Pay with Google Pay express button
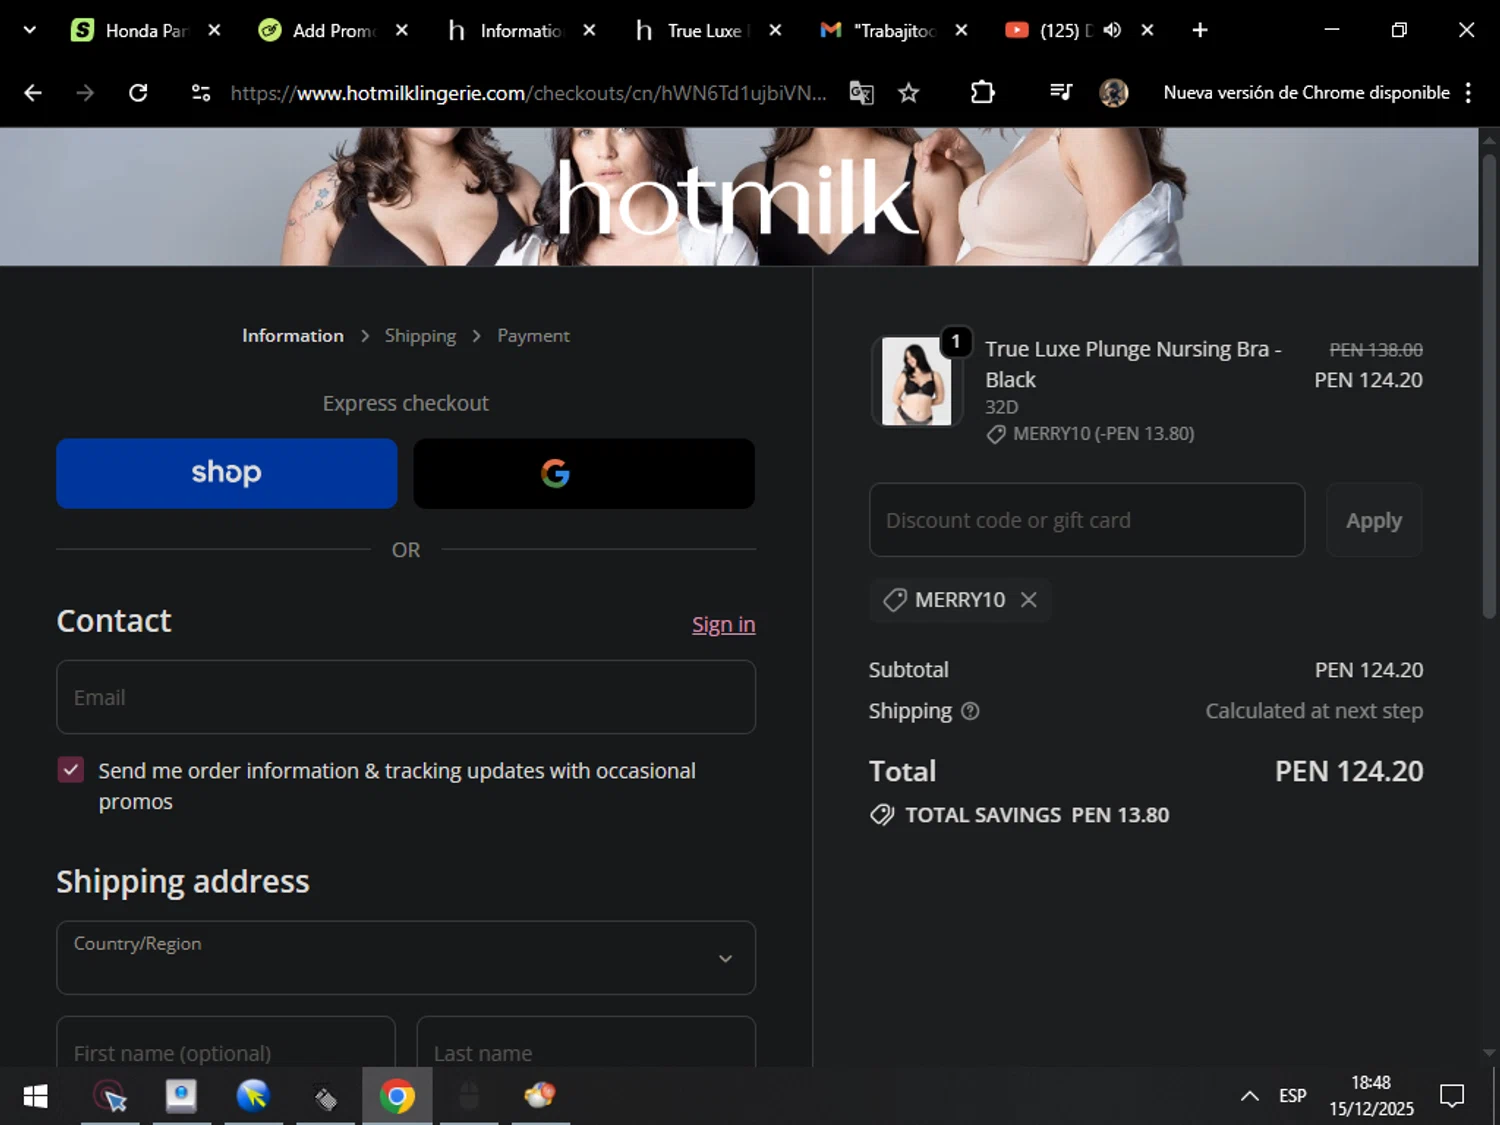The image size is (1500, 1125). (584, 473)
